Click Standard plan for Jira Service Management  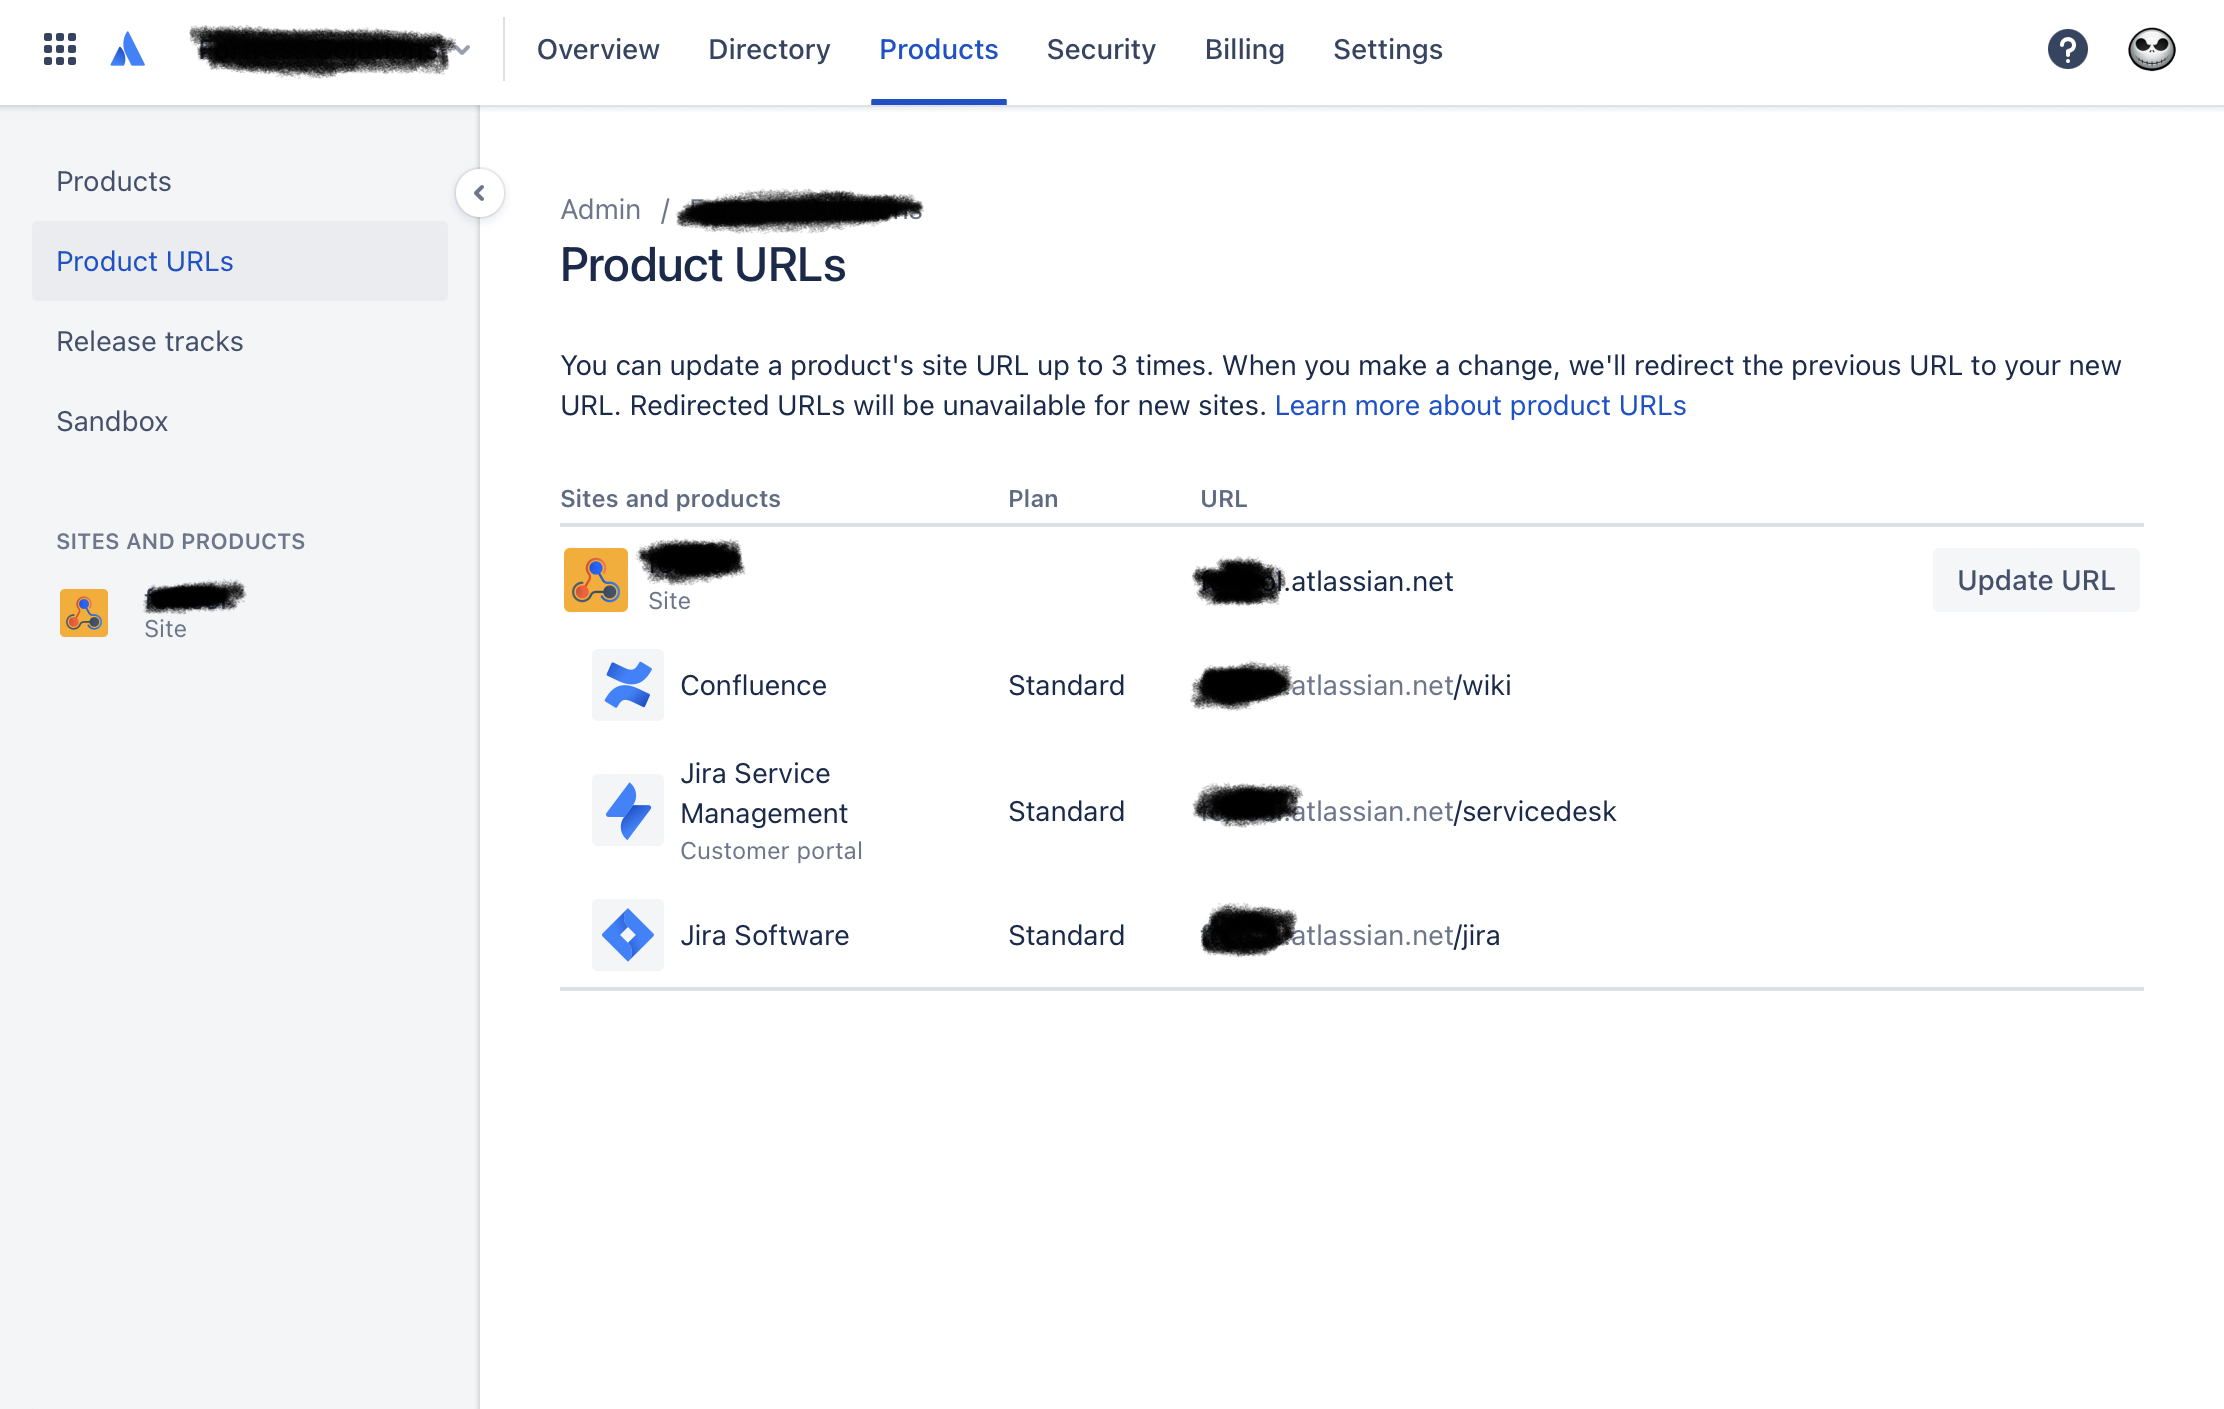(1066, 811)
